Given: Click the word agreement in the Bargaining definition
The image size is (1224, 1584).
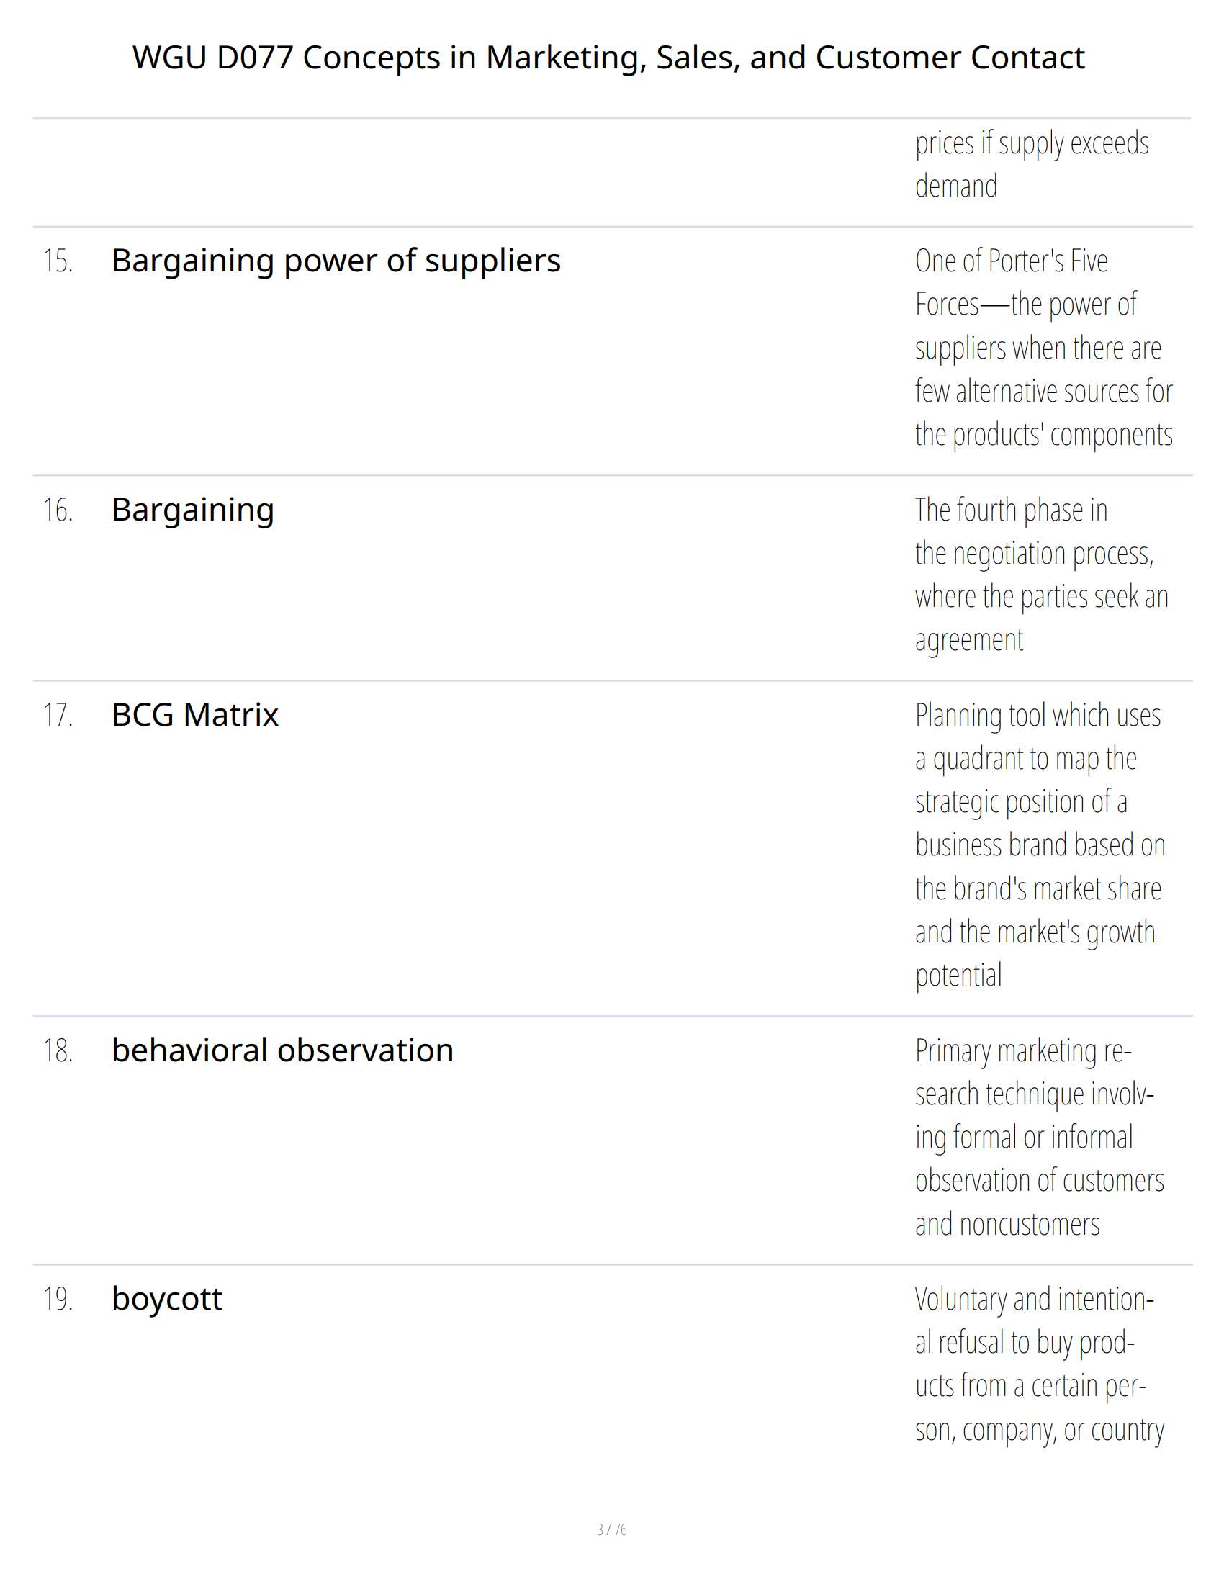Looking at the screenshot, I should pyautogui.click(x=969, y=640).
